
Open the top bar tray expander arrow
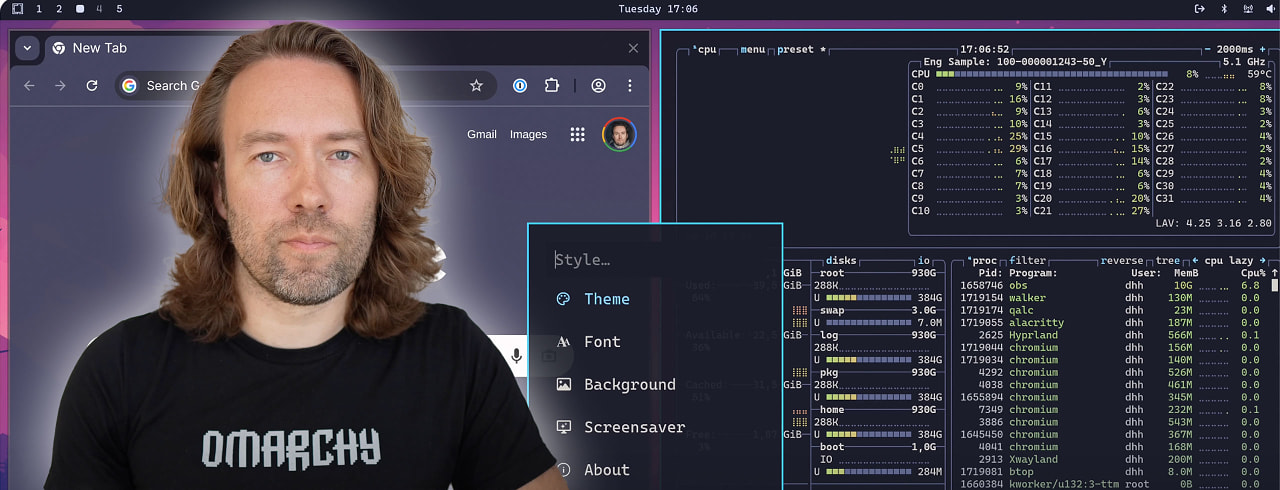[x=1199, y=9]
